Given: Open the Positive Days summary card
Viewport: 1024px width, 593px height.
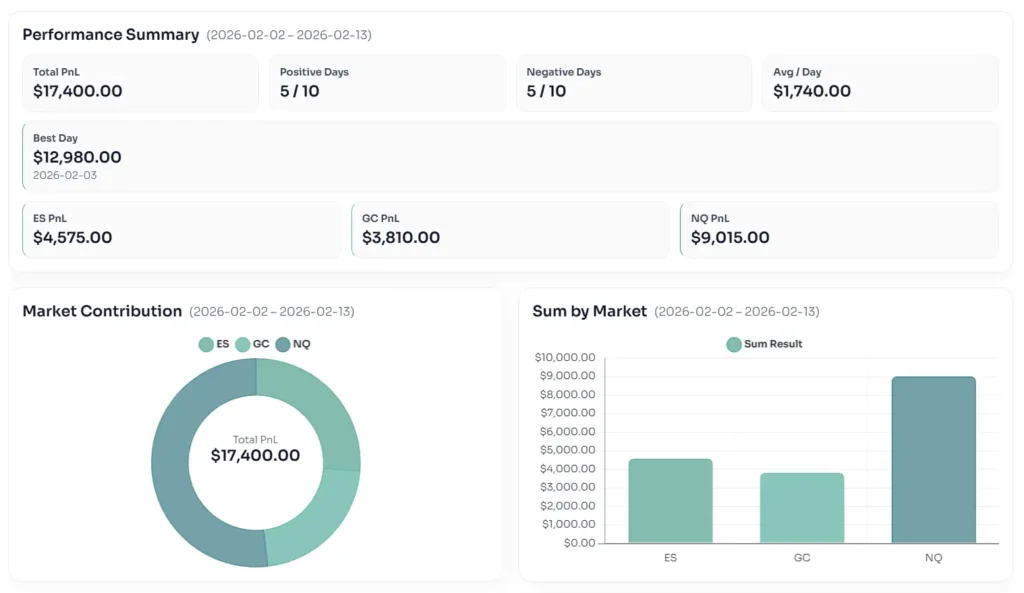Looking at the screenshot, I should (x=387, y=83).
